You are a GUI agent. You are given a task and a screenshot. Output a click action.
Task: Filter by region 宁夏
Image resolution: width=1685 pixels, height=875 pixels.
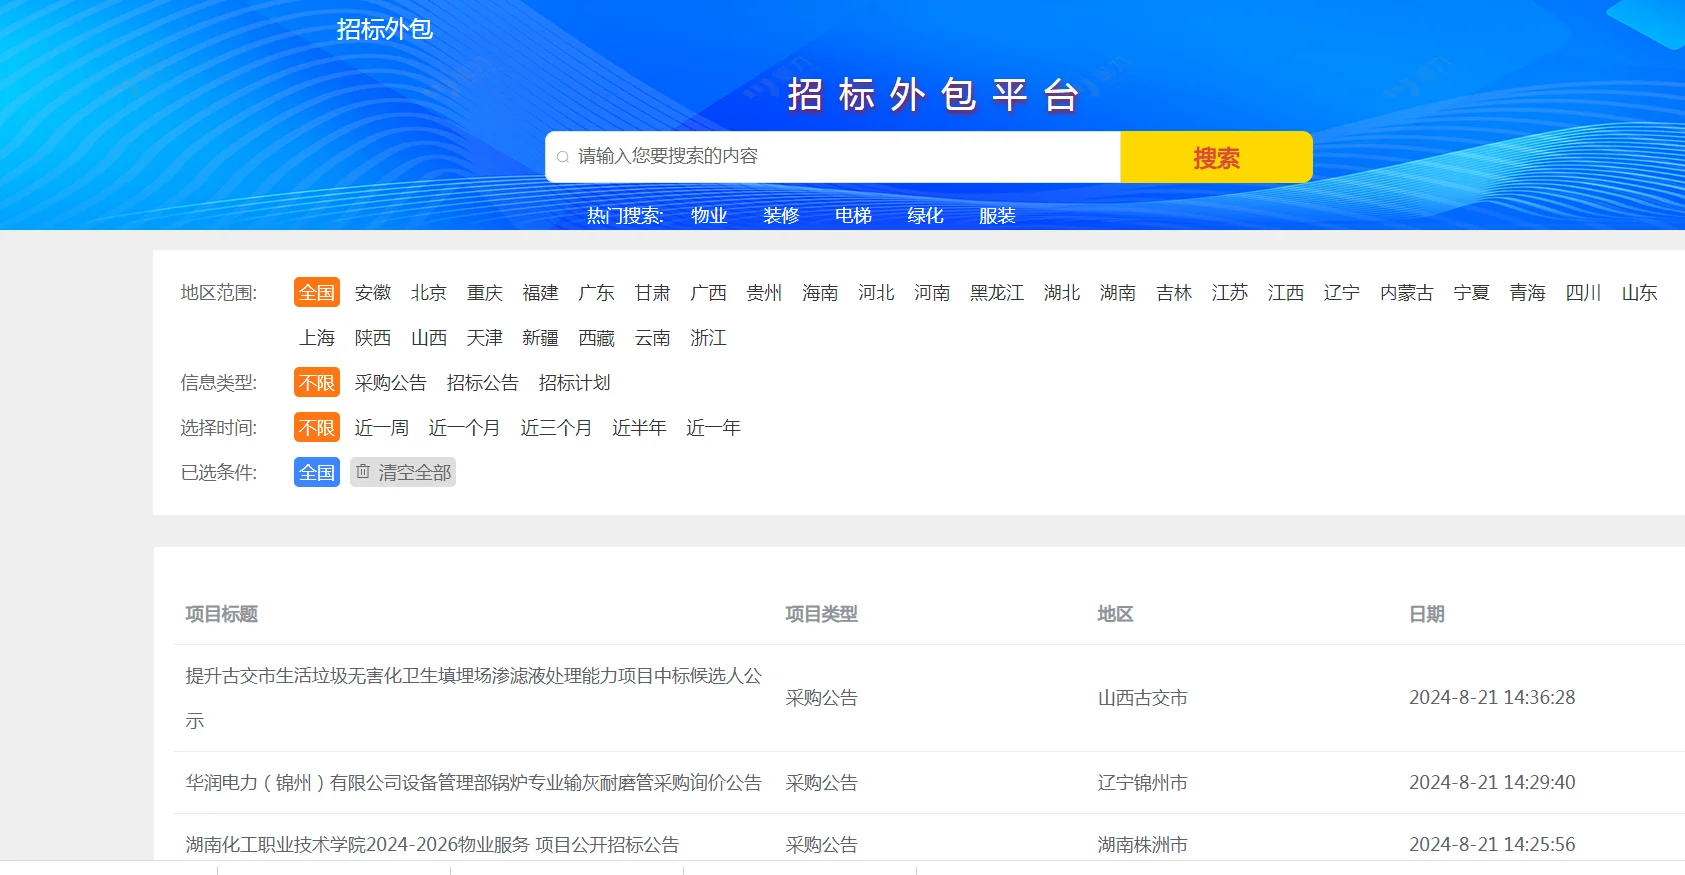1472,292
